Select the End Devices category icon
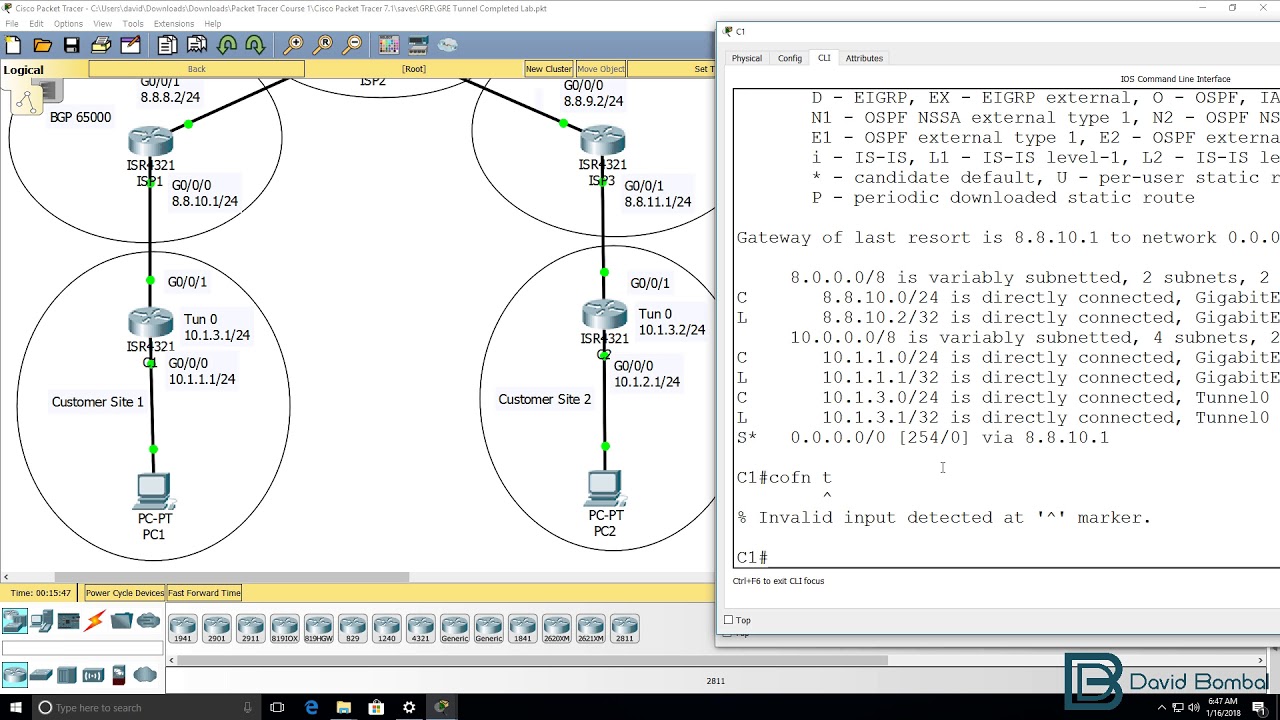The image size is (1280, 720). click(x=42, y=622)
